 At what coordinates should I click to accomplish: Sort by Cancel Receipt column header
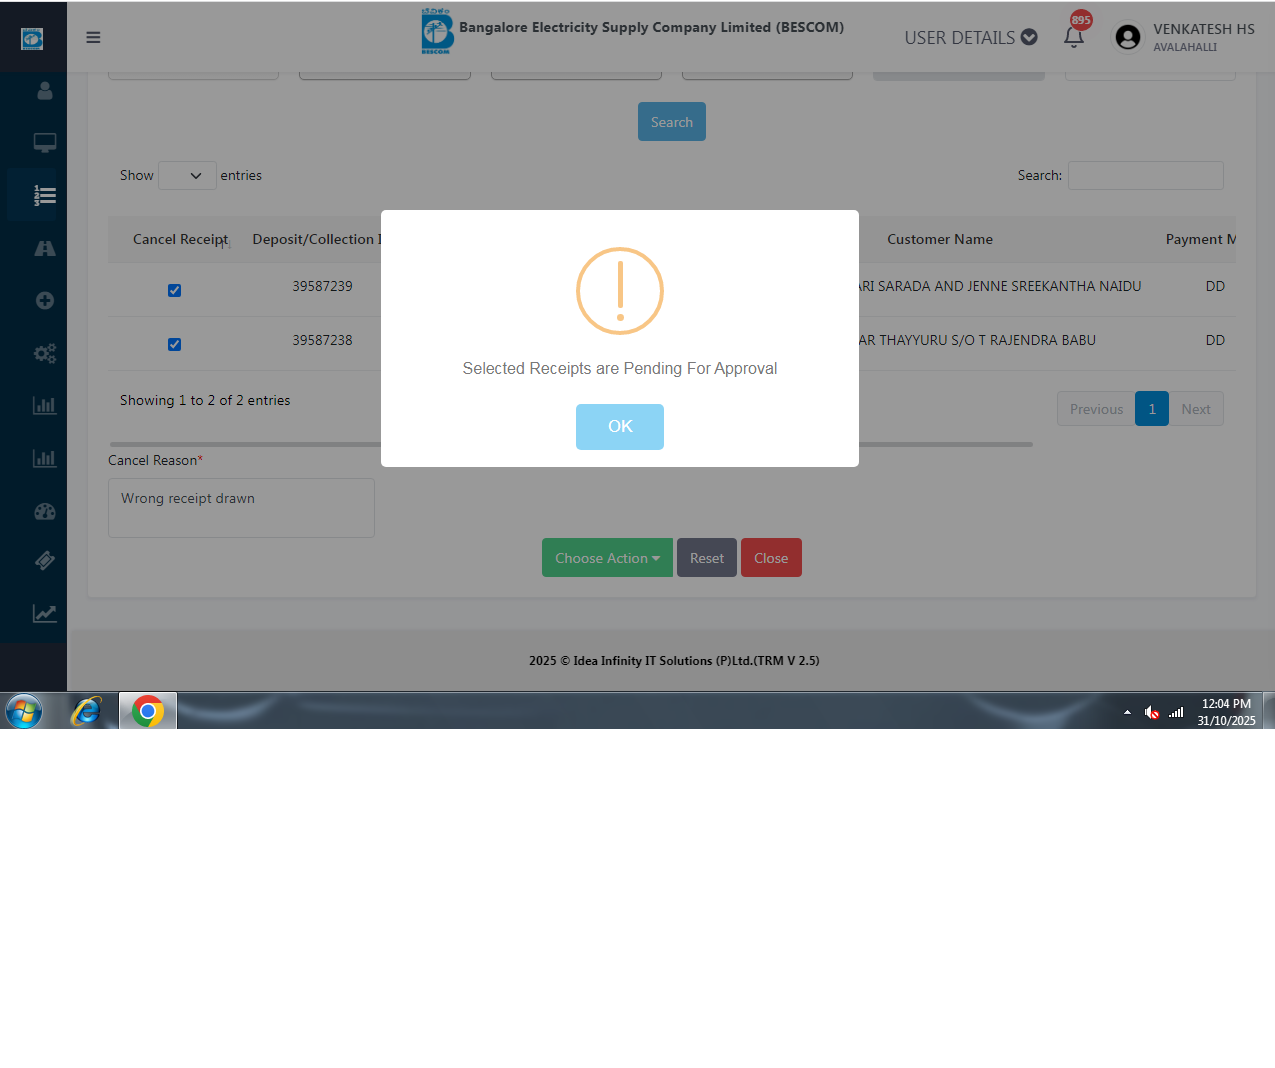[180, 240]
